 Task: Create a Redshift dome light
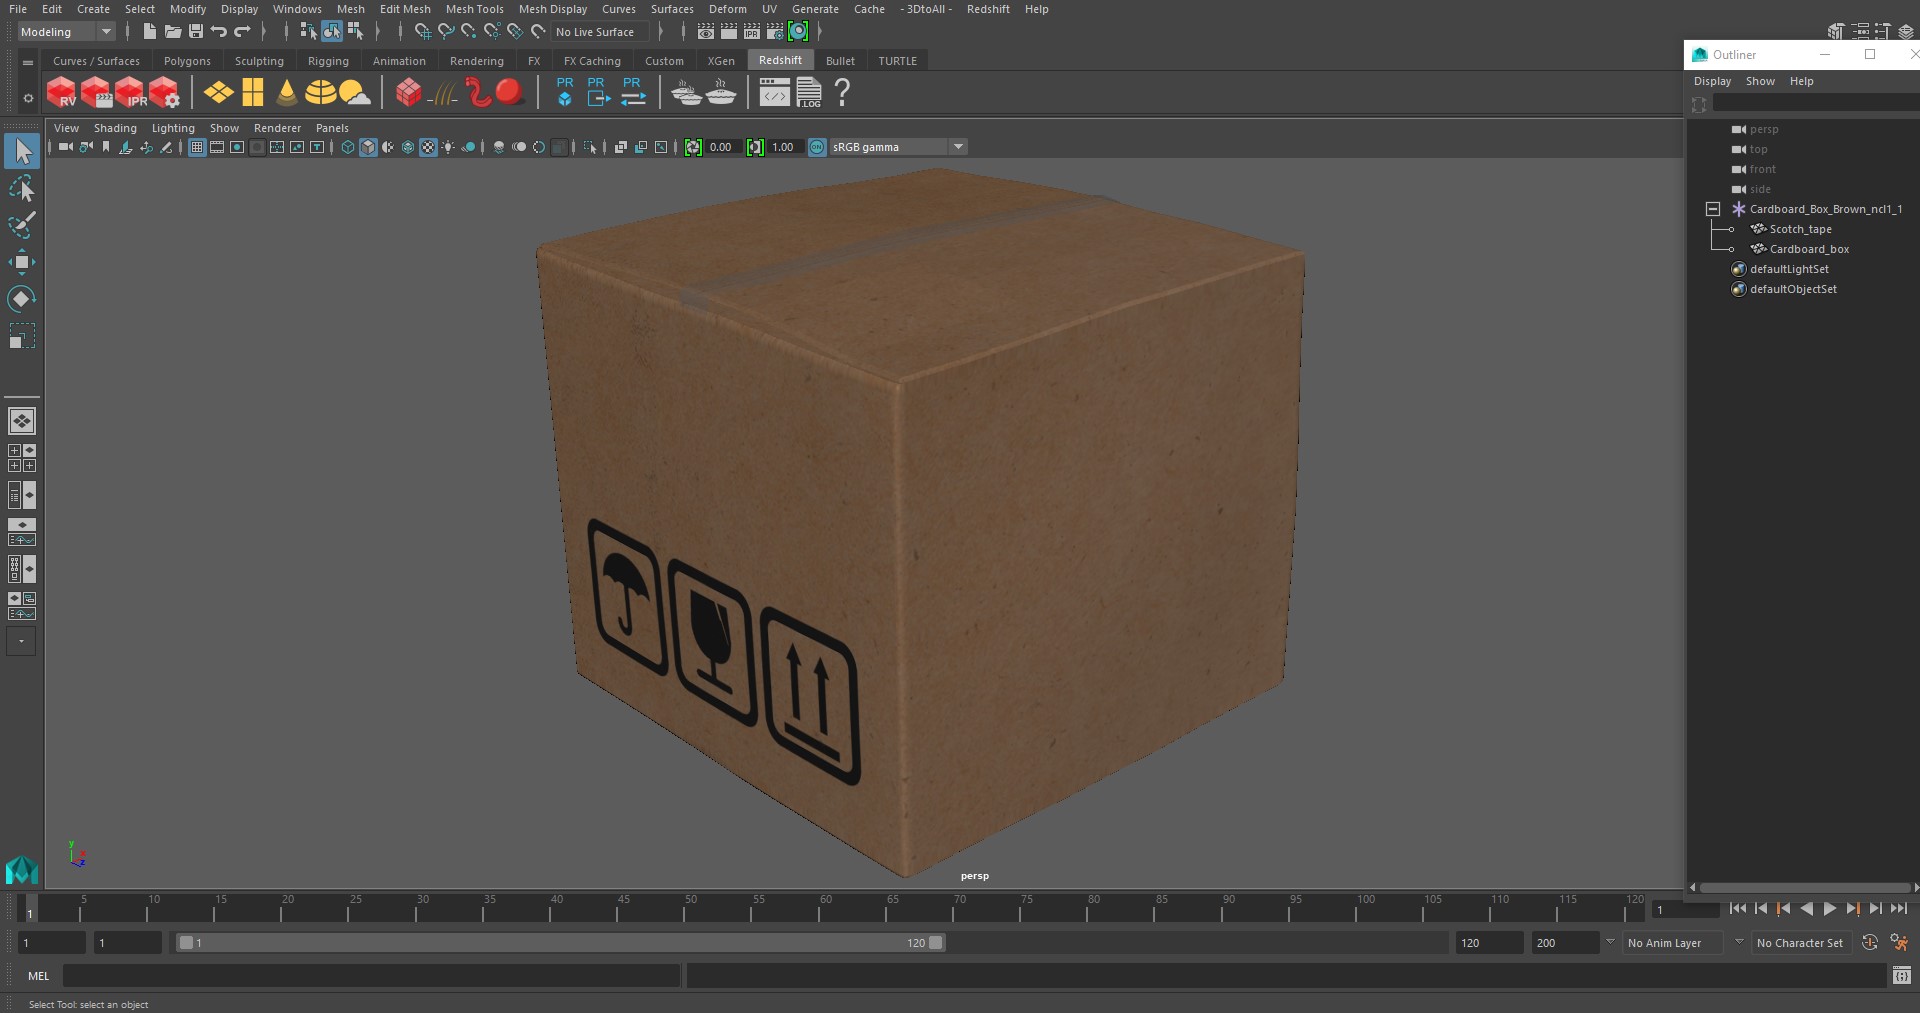click(320, 93)
